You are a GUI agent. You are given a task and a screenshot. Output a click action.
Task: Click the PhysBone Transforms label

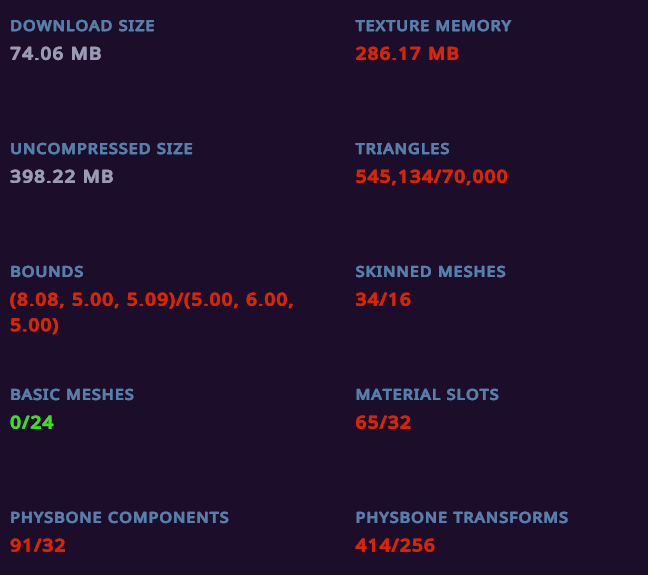(x=462, y=518)
